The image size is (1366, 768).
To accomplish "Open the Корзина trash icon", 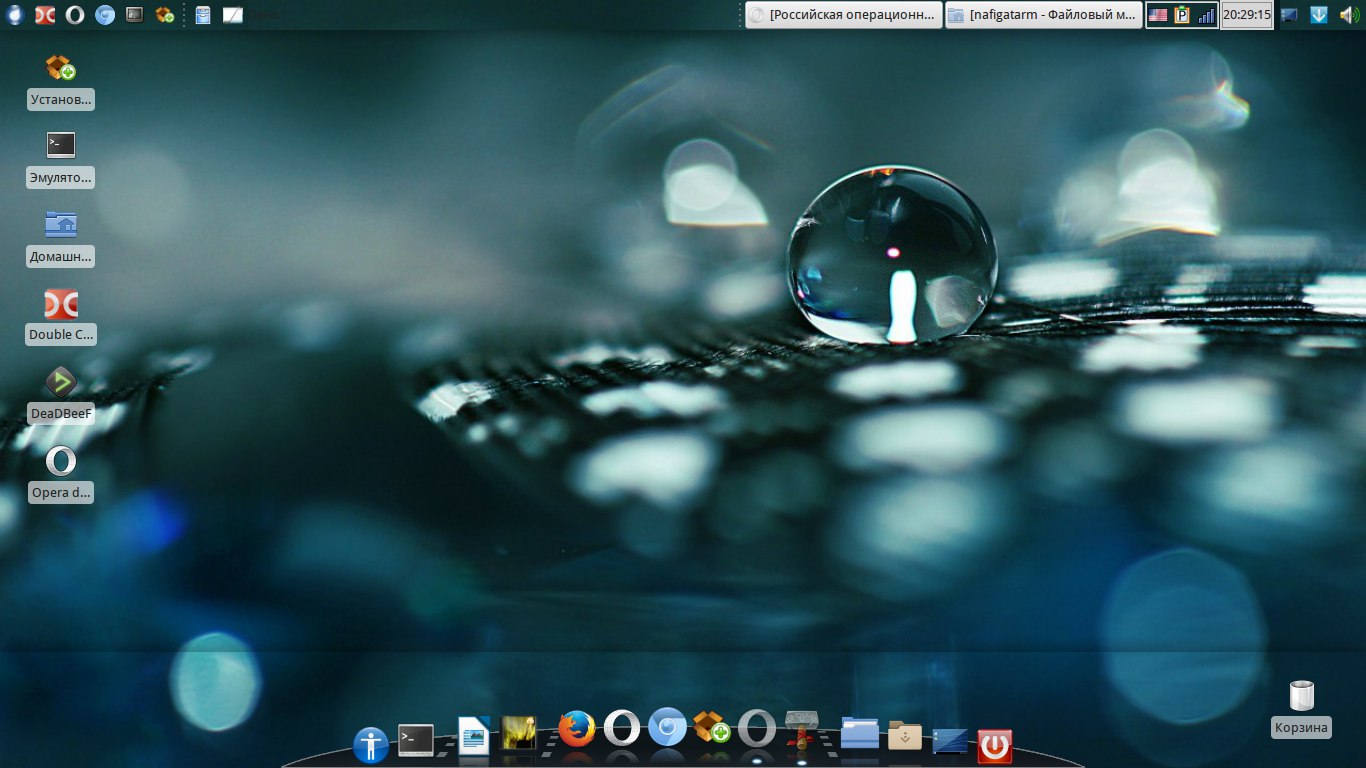I will [1301, 696].
